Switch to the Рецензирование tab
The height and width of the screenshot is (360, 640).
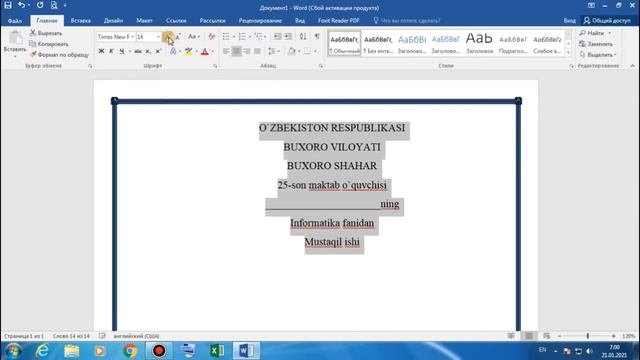click(260, 20)
